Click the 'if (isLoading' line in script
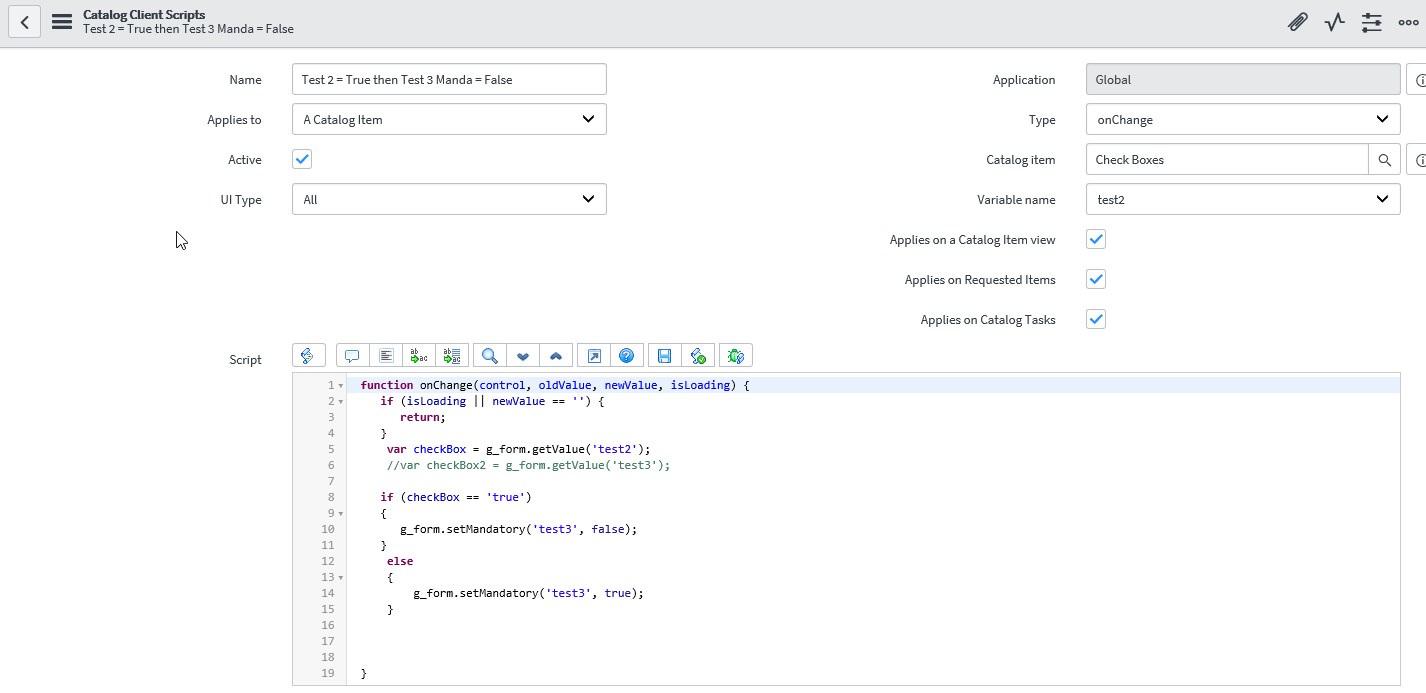The width and height of the screenshot is (1426, 693). (x=493, y=401)
